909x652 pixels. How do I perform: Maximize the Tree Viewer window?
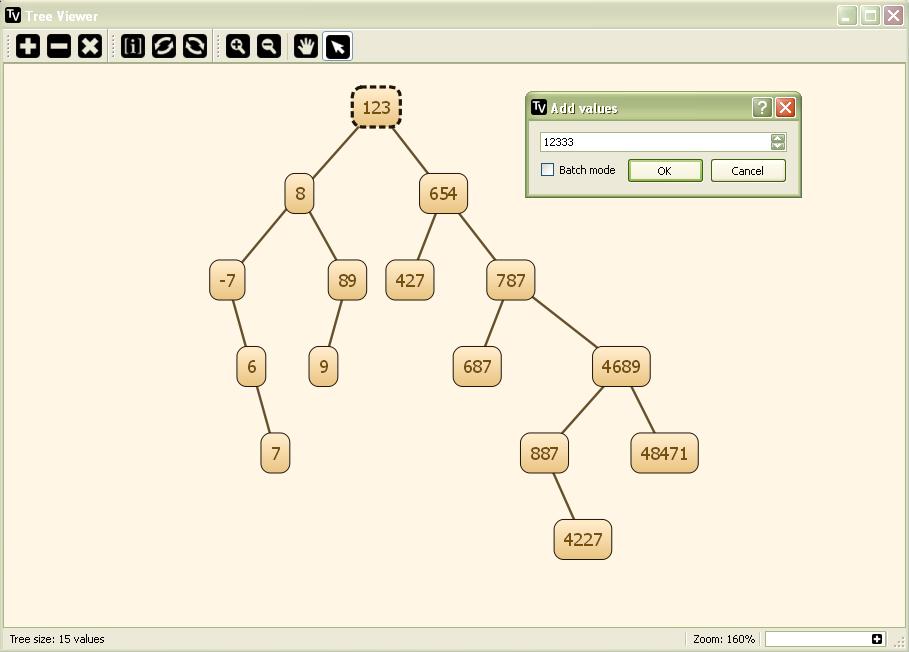[870, 16]
